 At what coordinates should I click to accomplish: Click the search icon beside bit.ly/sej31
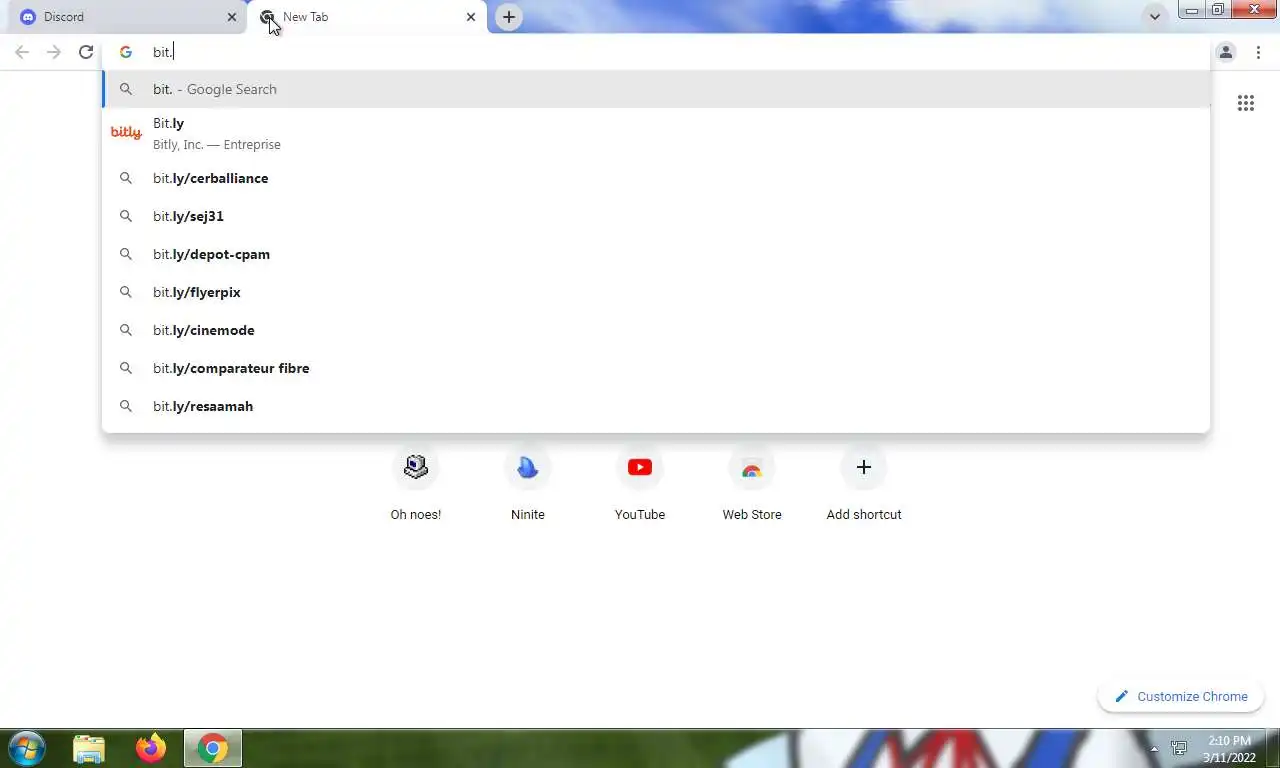point(126,216)
